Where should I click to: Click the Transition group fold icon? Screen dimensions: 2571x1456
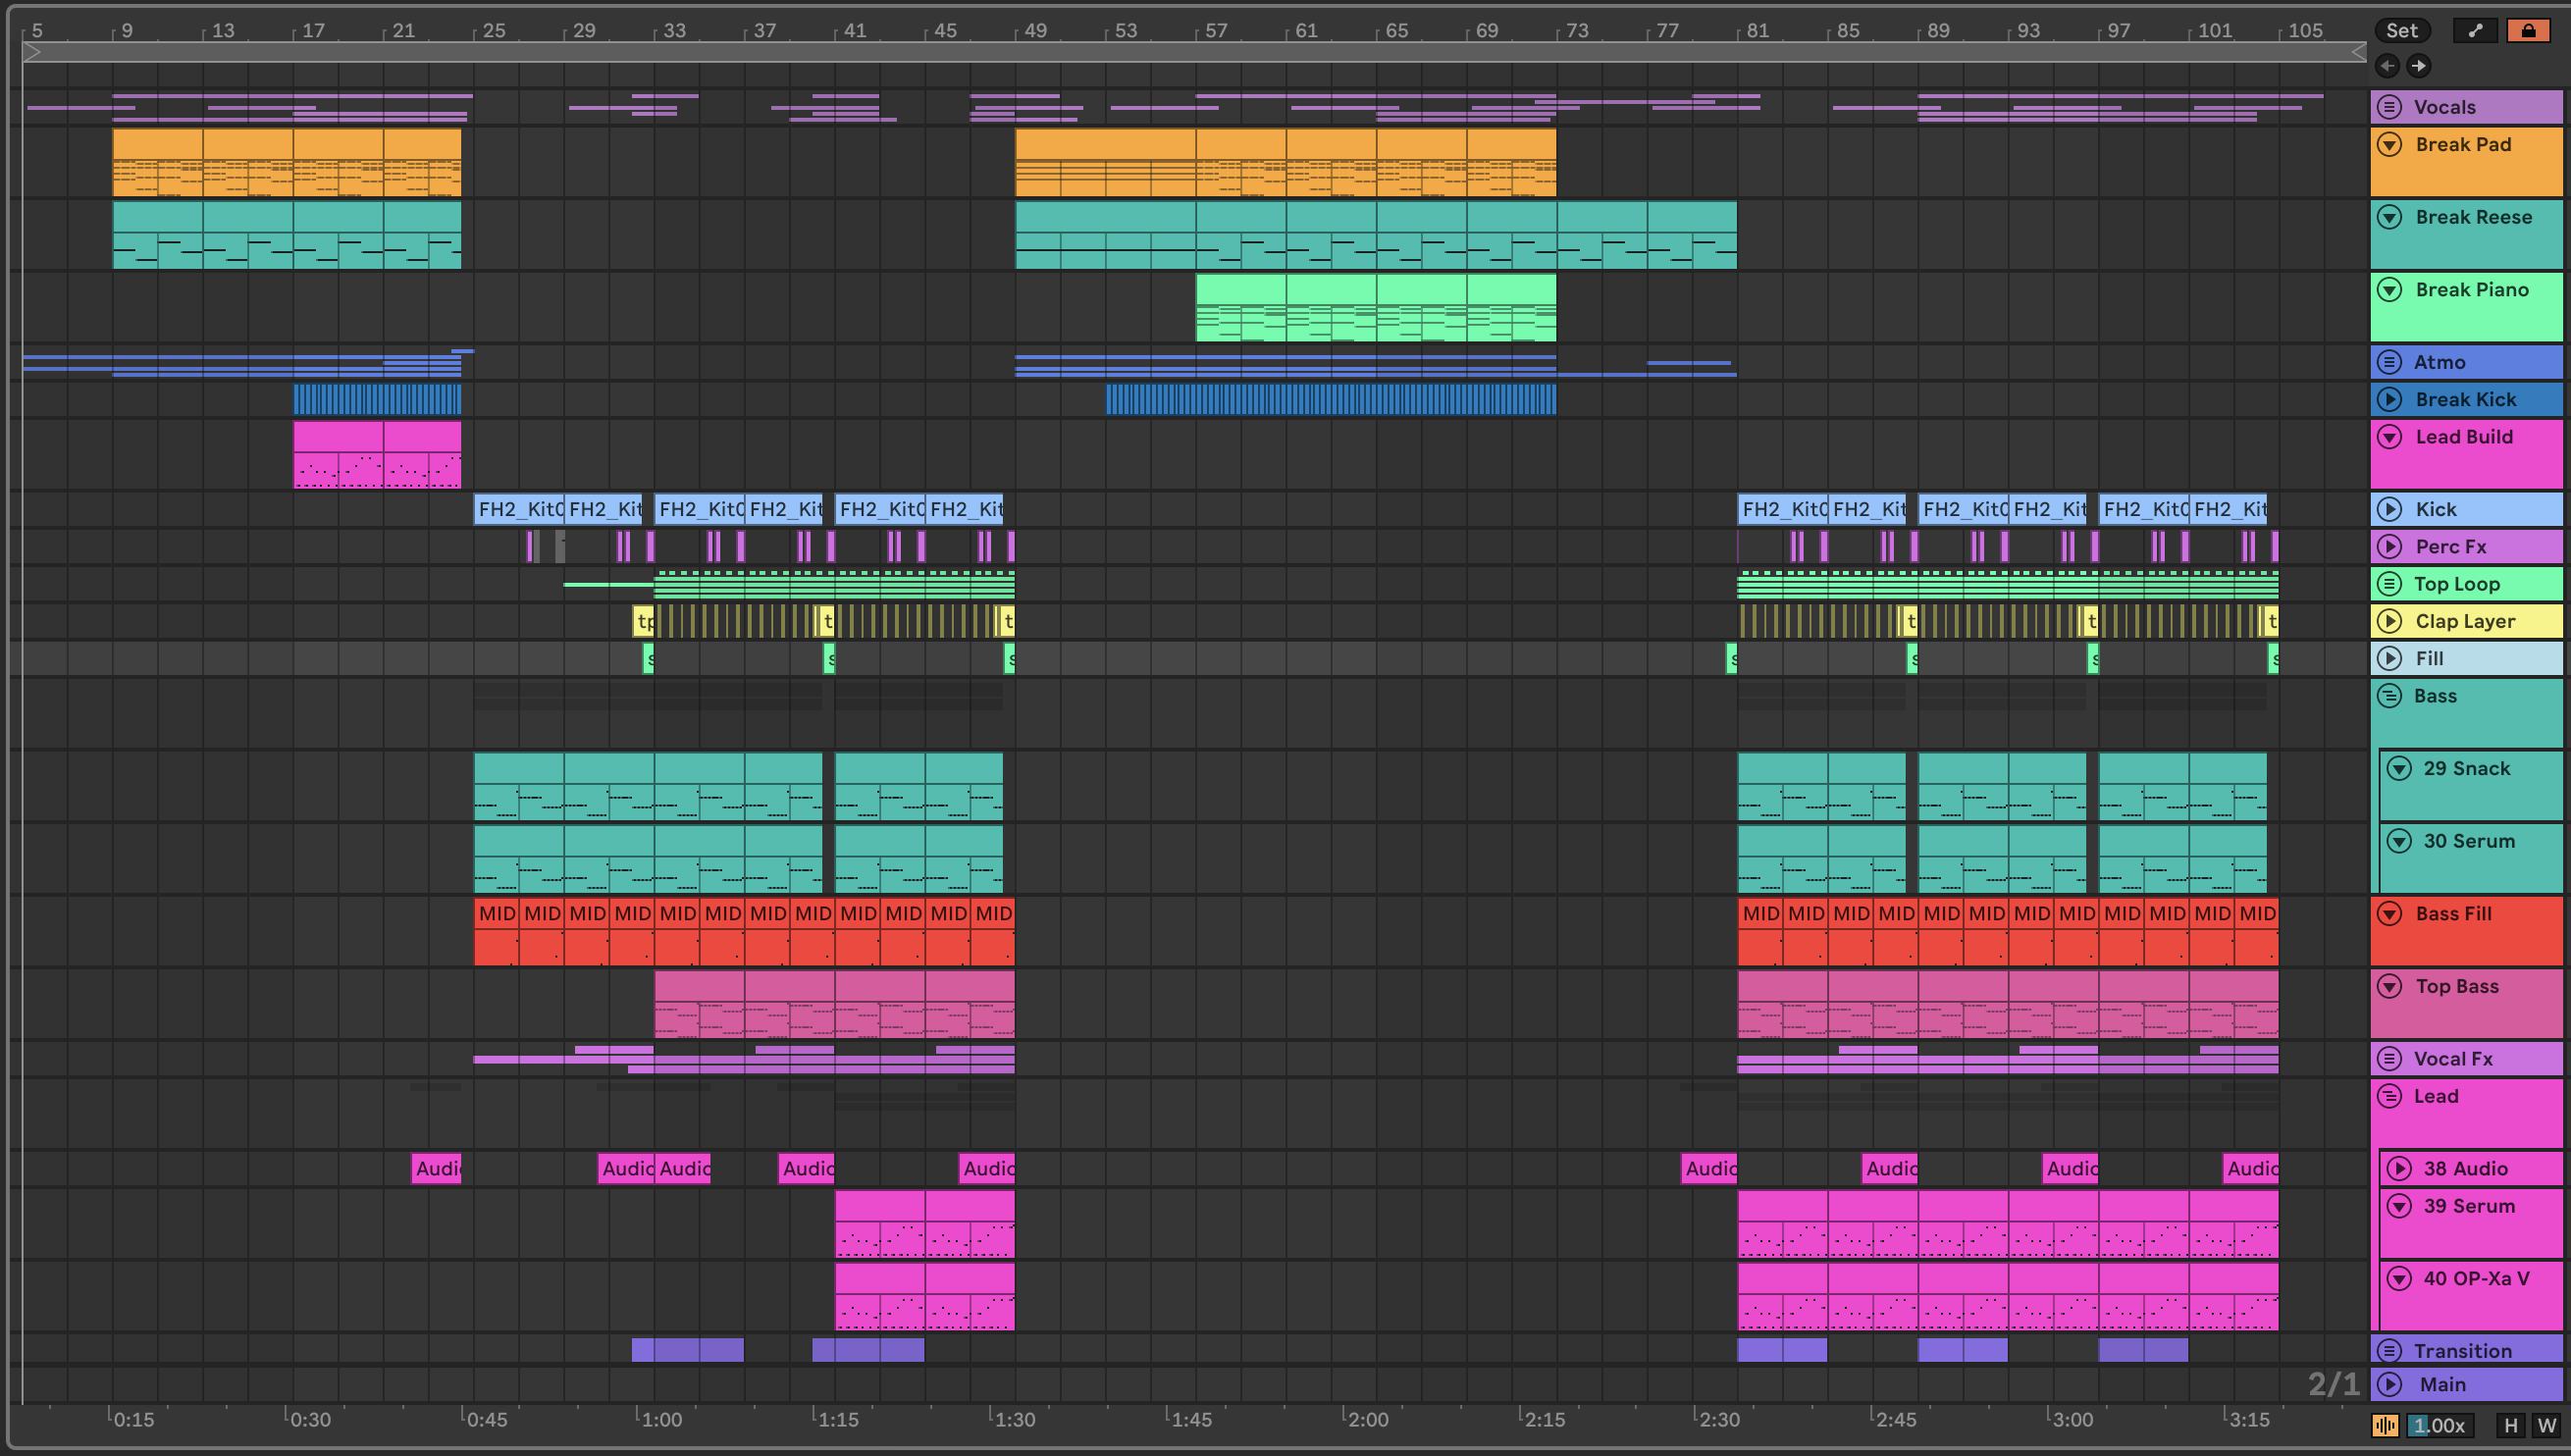(2390, 1350)
